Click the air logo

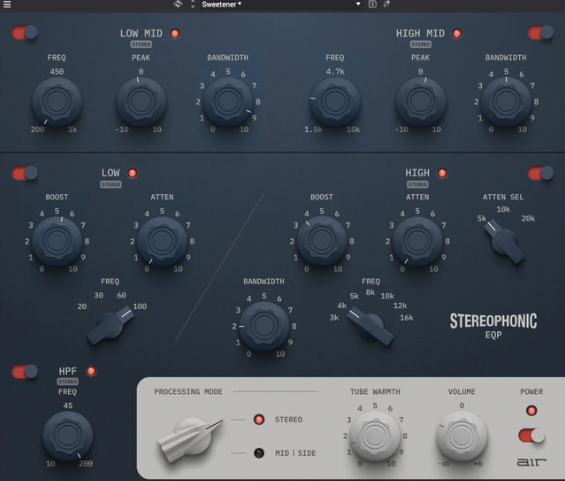pyautogui.click(x=531, y=462)
